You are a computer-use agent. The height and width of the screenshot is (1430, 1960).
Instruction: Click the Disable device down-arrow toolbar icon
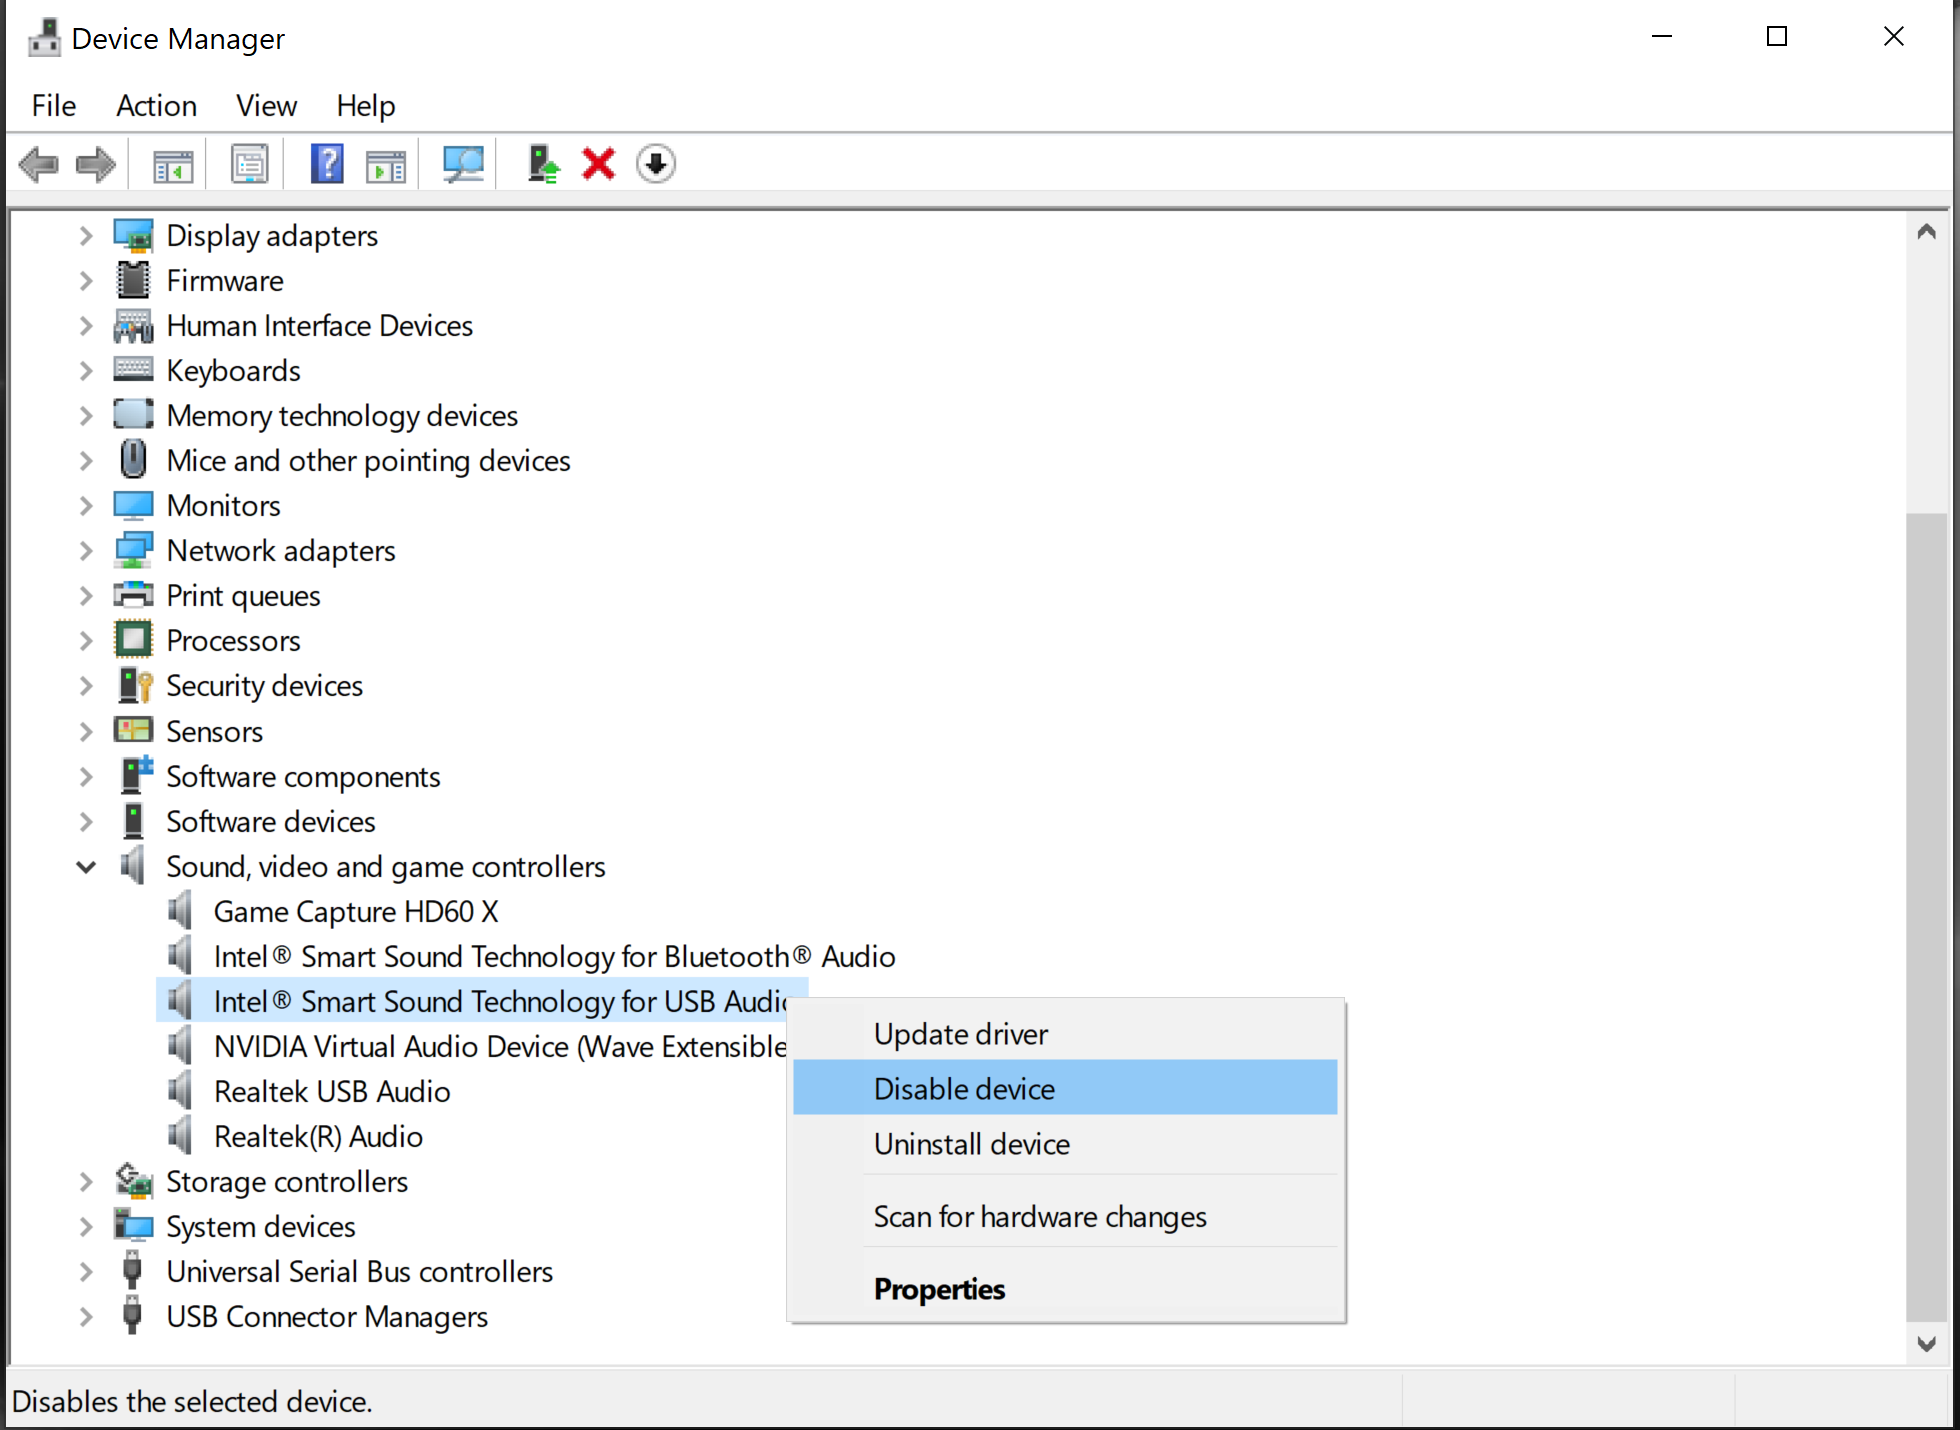(x=656, y=164)
